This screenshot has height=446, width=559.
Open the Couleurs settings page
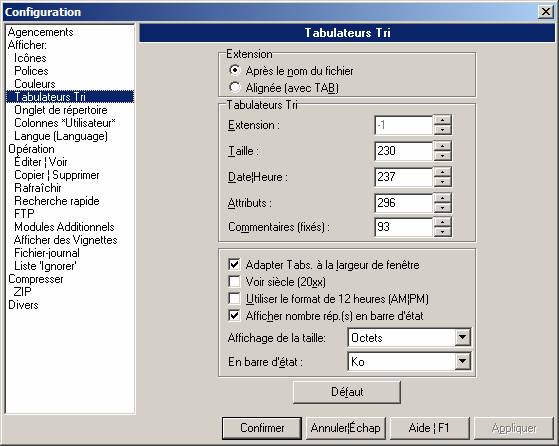pos(35,84)
